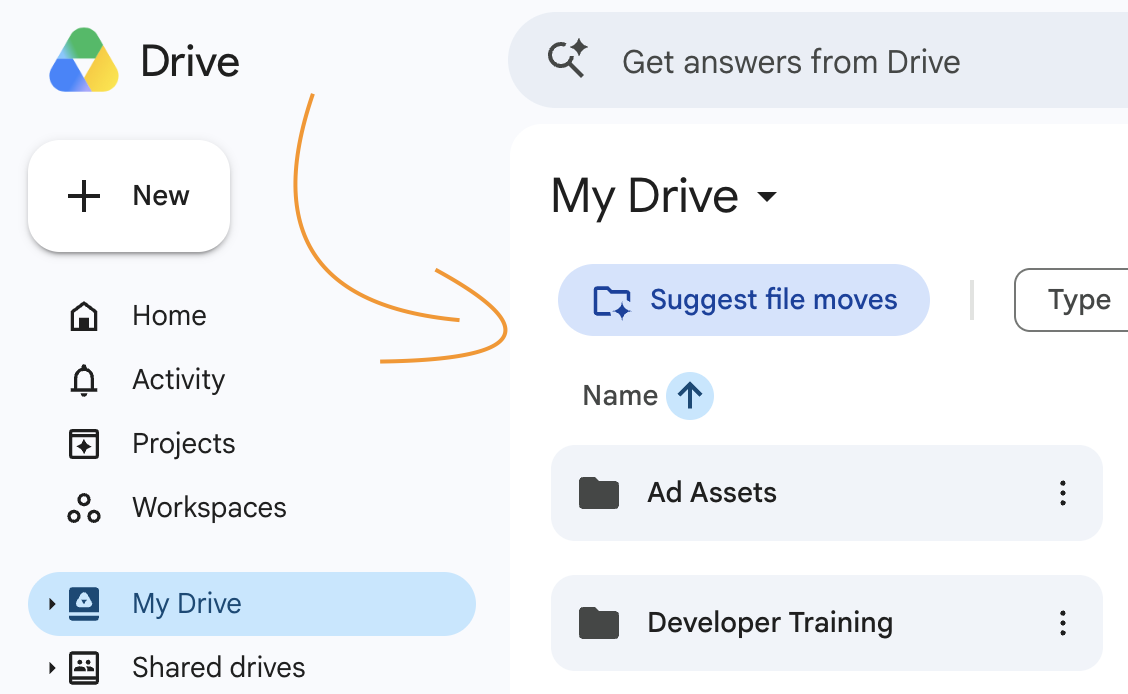Viewport: 1128px width, 694px height.
Task: Click the search sparkle magnifier icon
Action: coord(568,59)
